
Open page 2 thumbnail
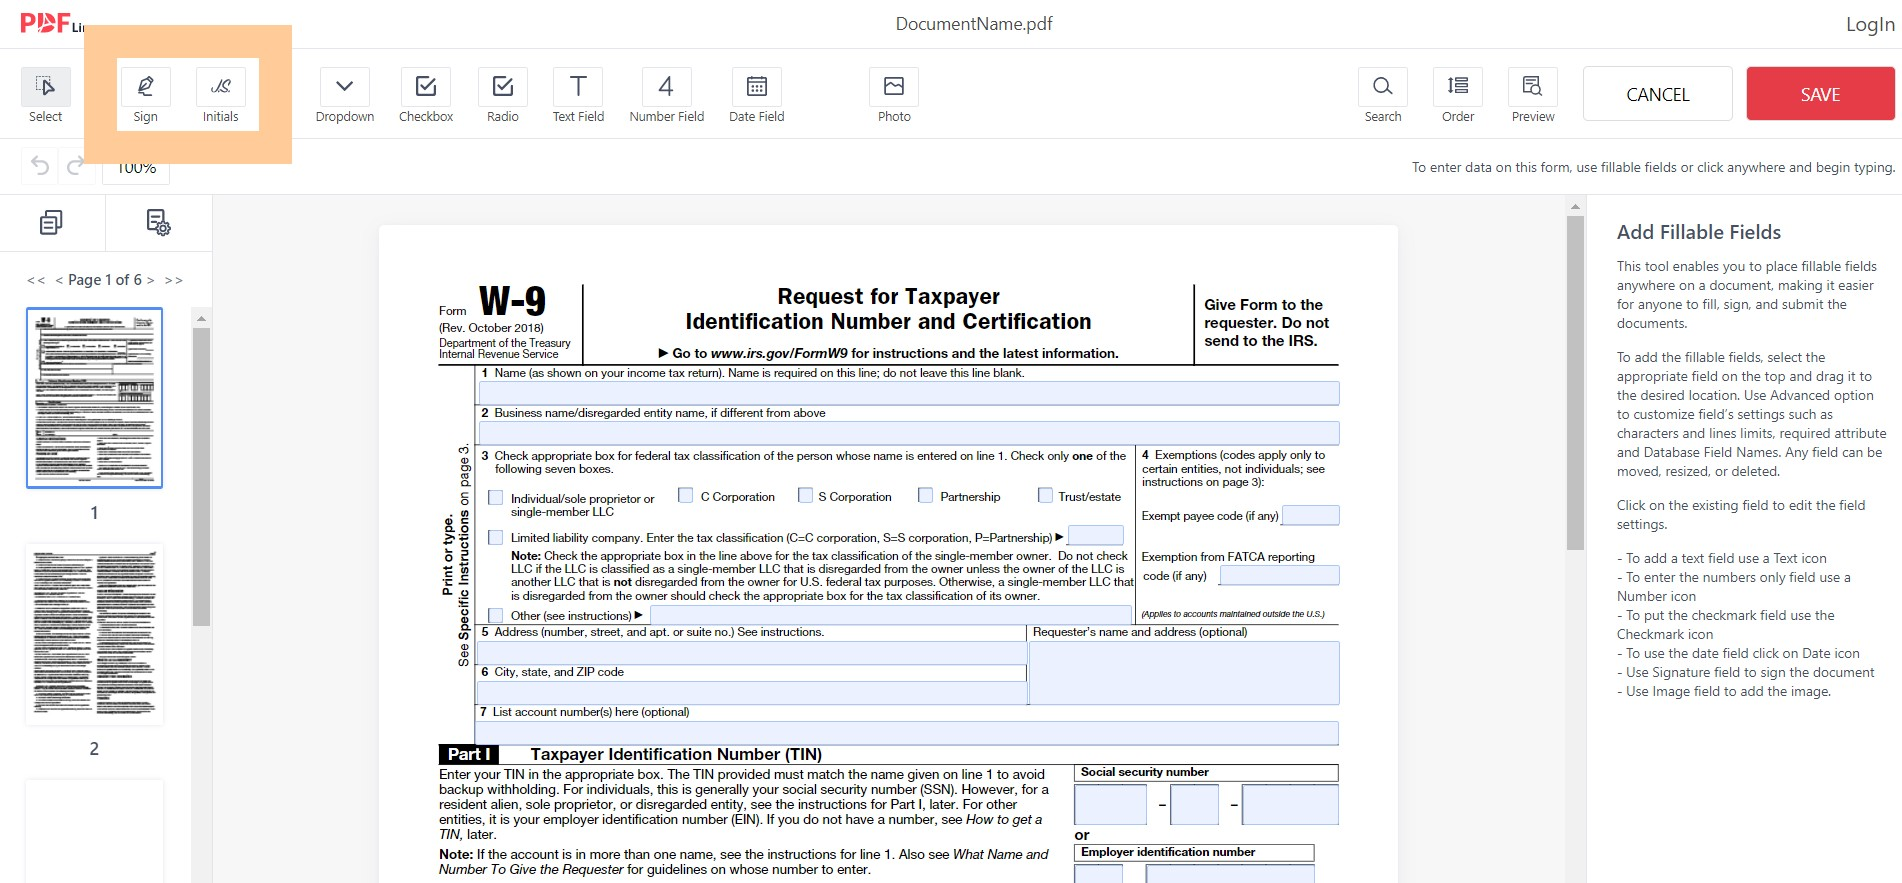(94, 634)
